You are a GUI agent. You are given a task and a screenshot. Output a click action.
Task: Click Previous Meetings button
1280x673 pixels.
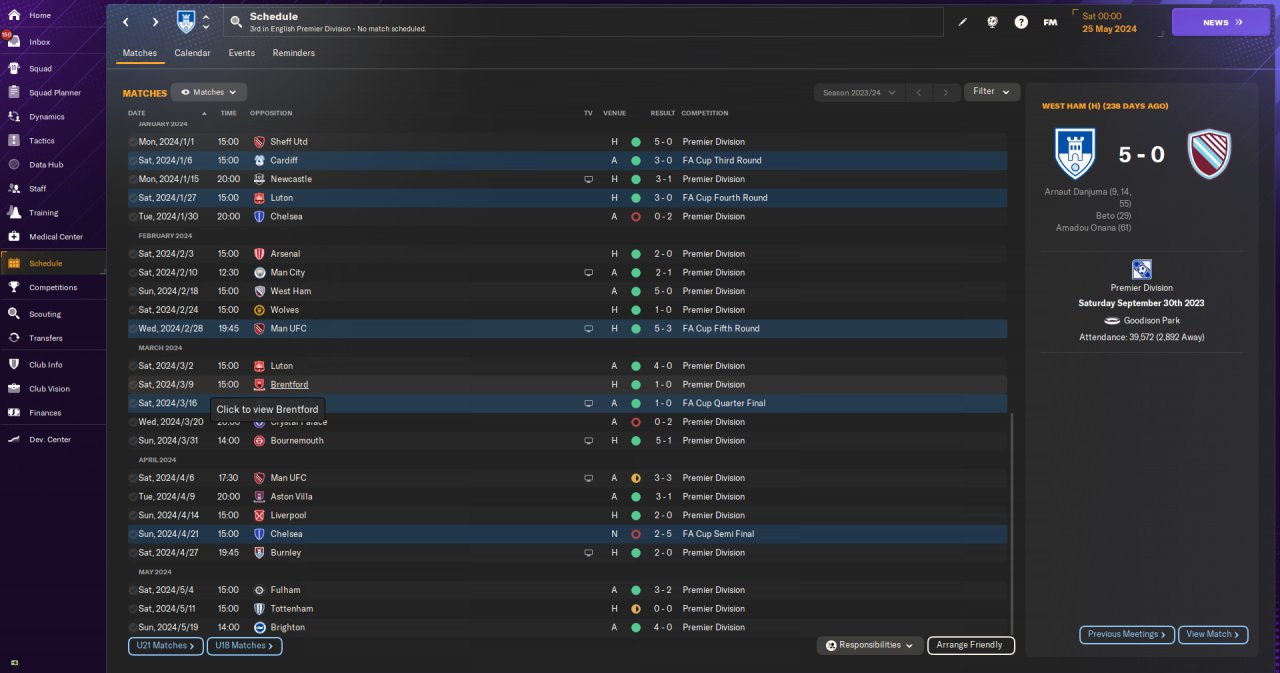point(1127,634)
